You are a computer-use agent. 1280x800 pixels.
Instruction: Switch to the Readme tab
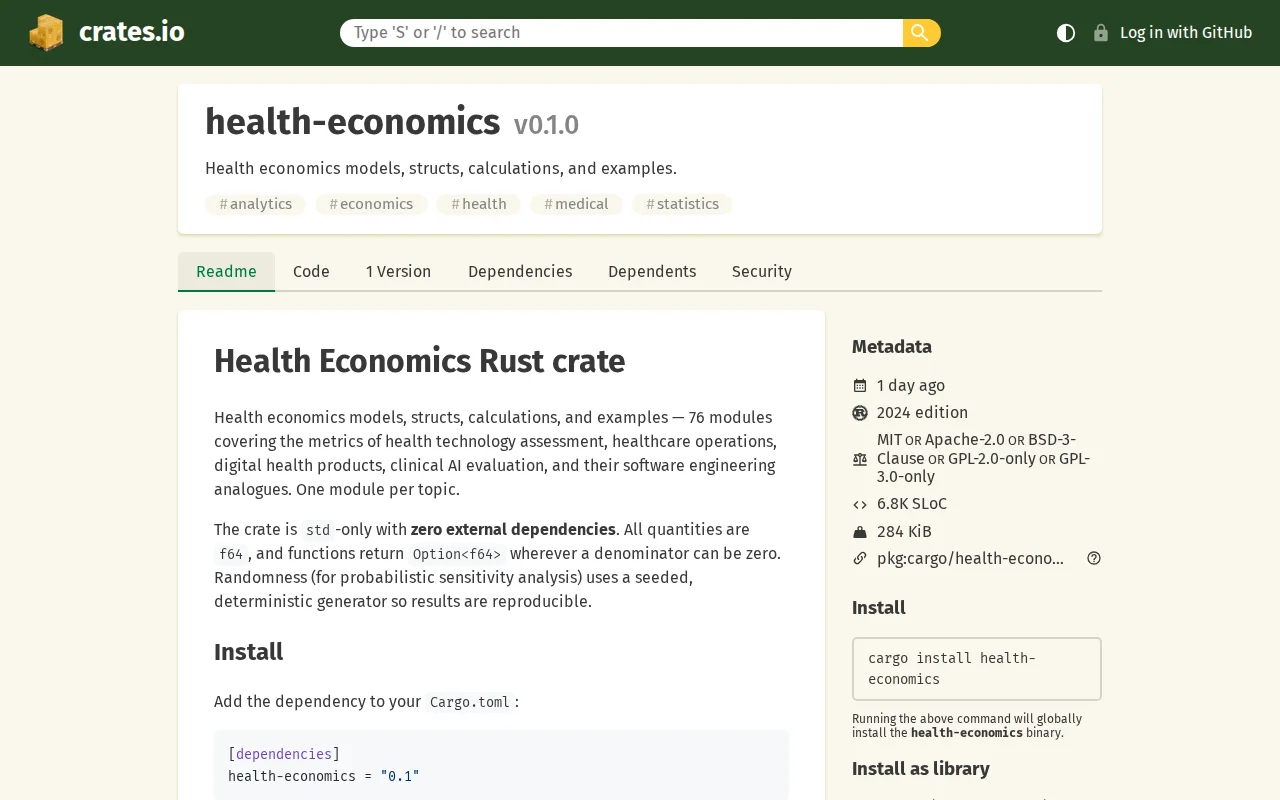pyautogui.click(x=226, y=272)
